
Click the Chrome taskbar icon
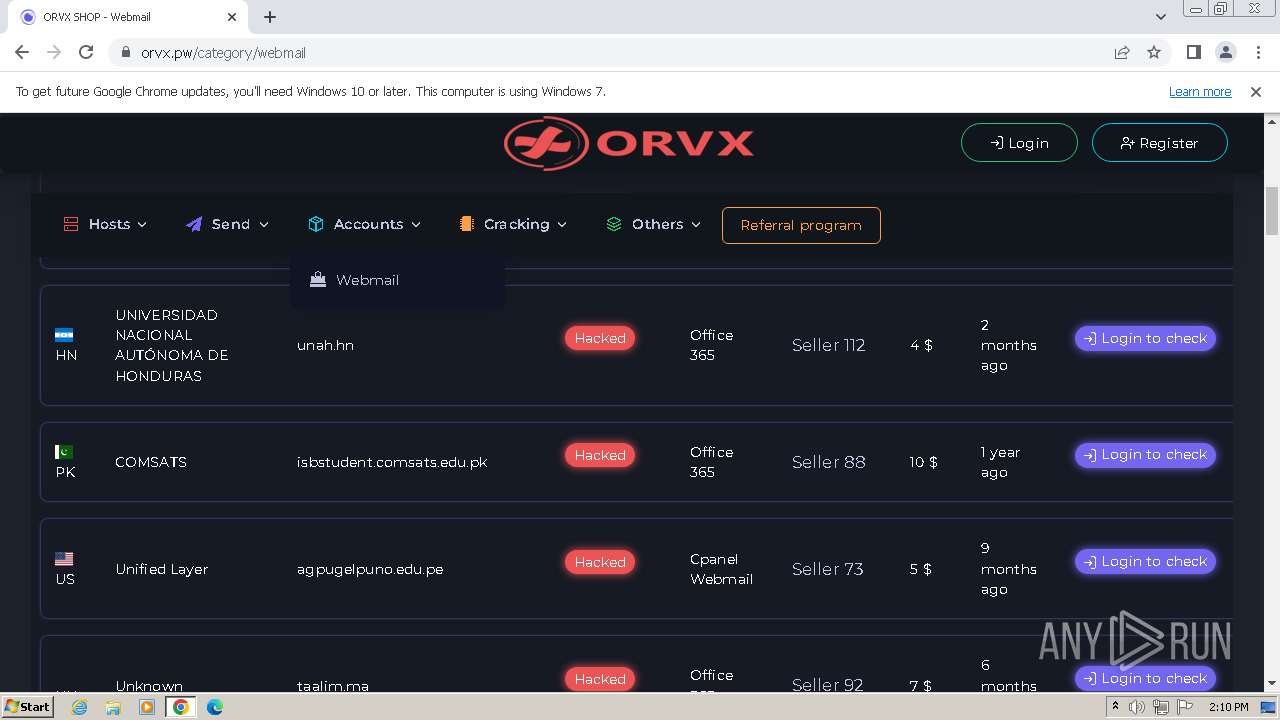pyautogui.click(x=181, y=707)
